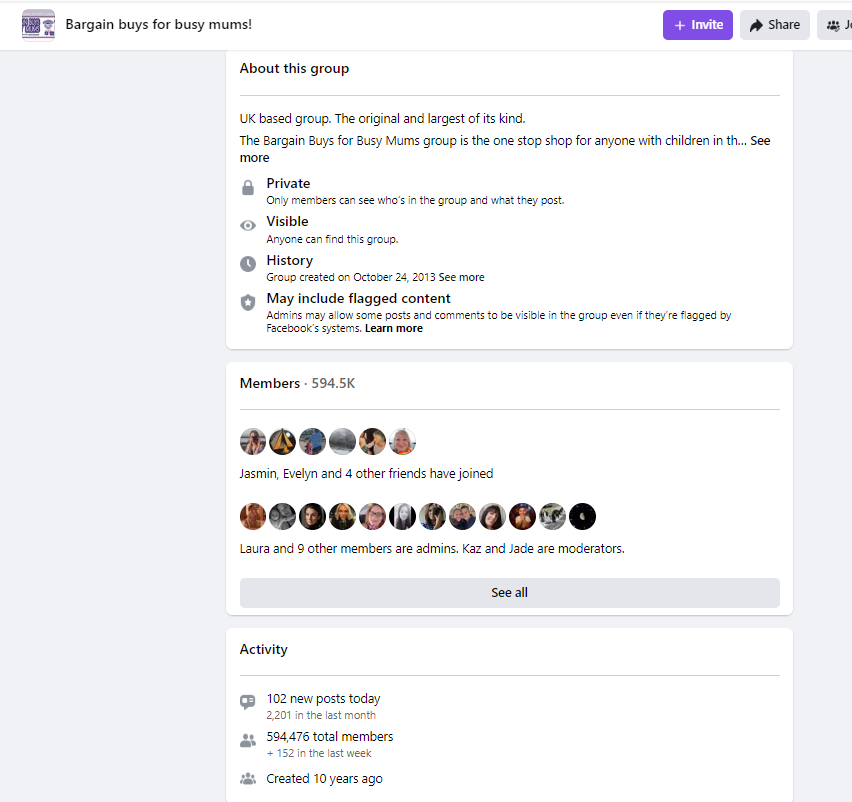The width and height of the screenshot is (852, 802).
Task: Click the Private lock icon
Action: tap(248, 188)
